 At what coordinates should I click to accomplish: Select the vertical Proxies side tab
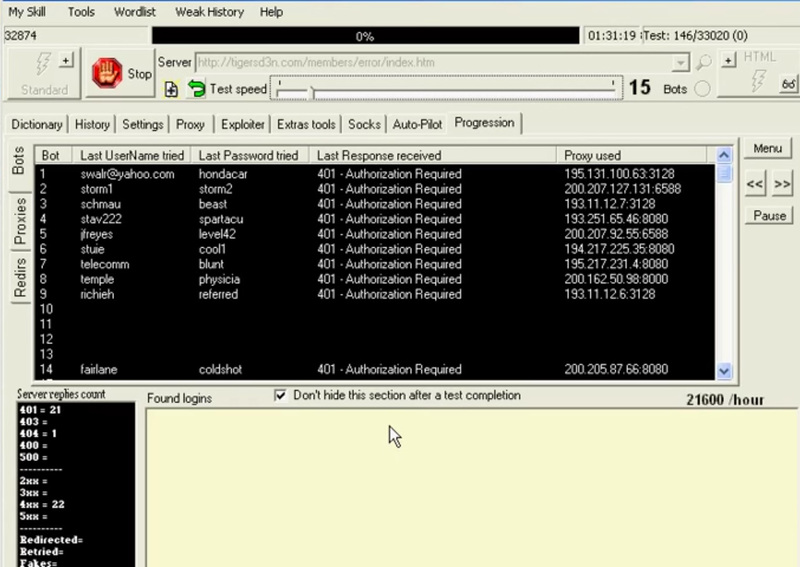coord(19,221)
